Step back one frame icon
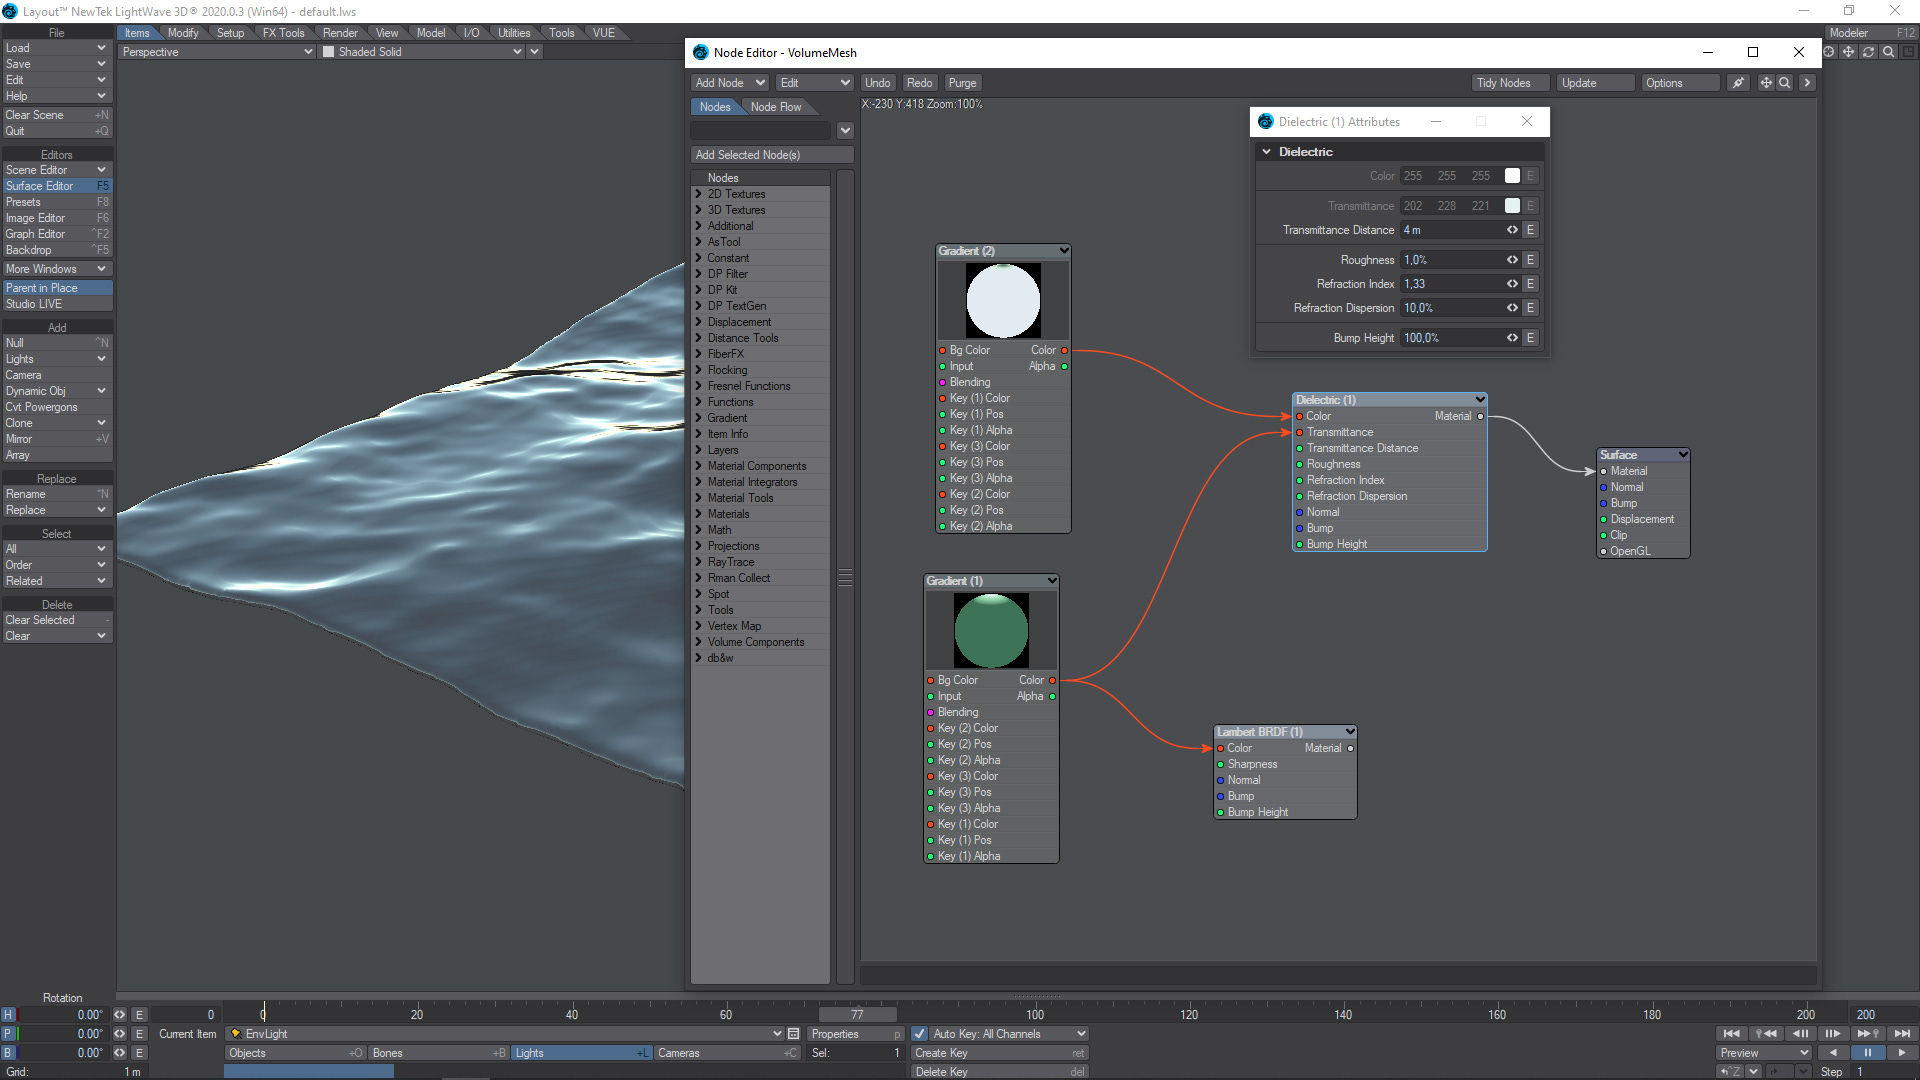This screenshot has width=1920, height=1080. coord(1800,1034)
